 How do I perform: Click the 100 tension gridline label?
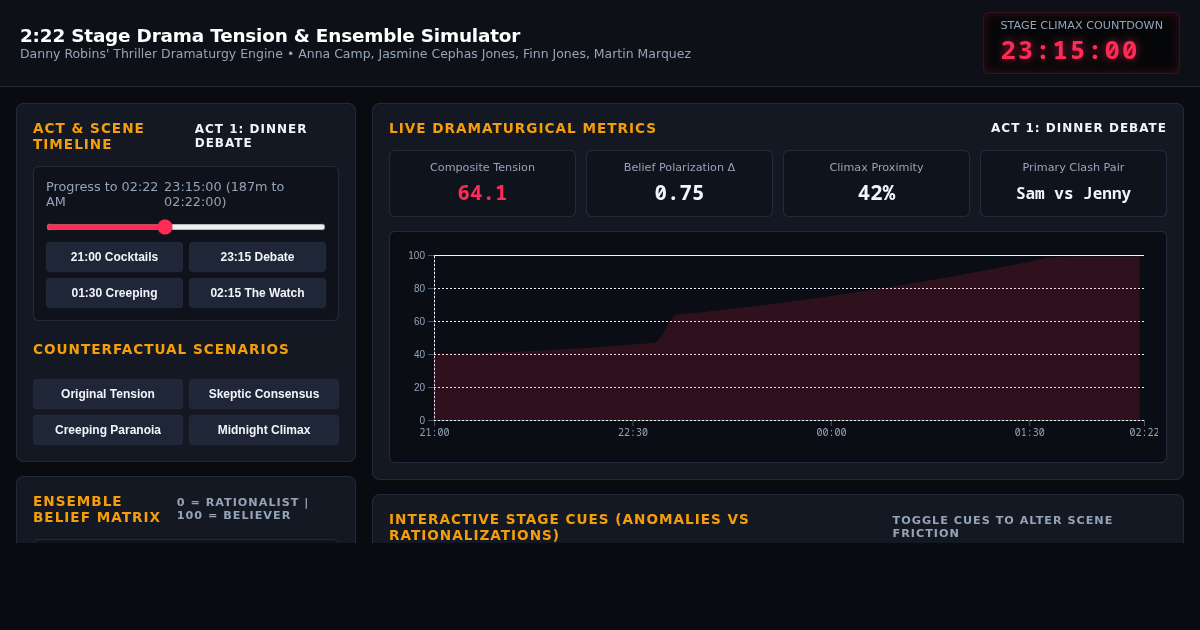click(416, 255)
